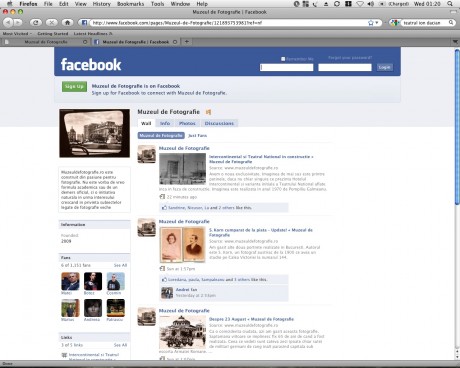The image size is (460, 368).
Task: Click the thumbs-up icon under the S. Korn post
Action: click(164, 279)
